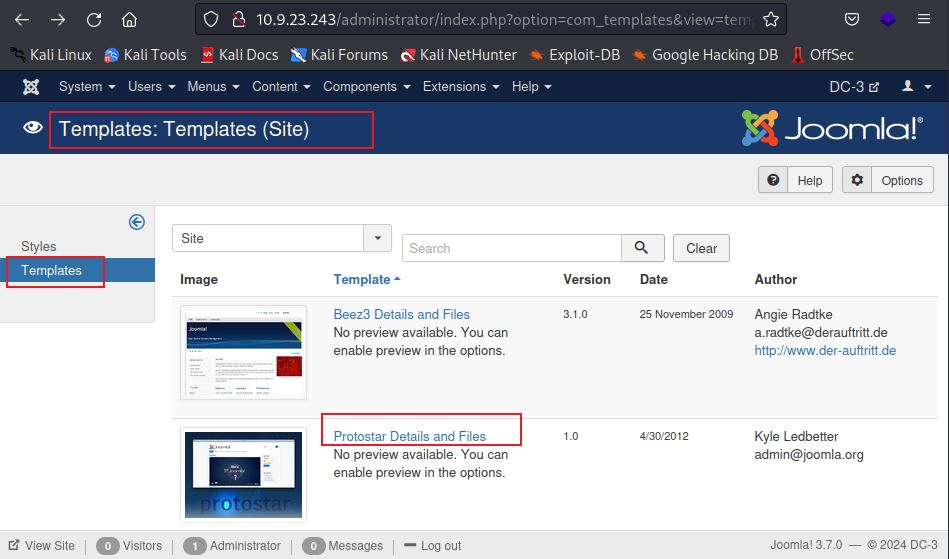Reload the current page
The width and height of the screenshot is (949, 559).
[x=94, y=20]
